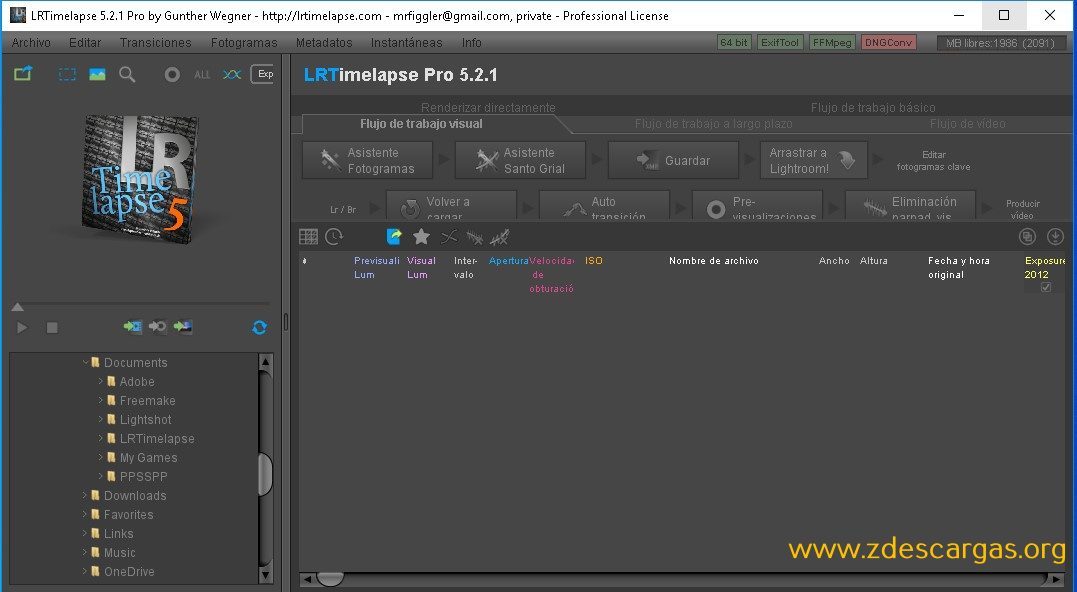Click the FFMpeg status indicator

(832, 43)
